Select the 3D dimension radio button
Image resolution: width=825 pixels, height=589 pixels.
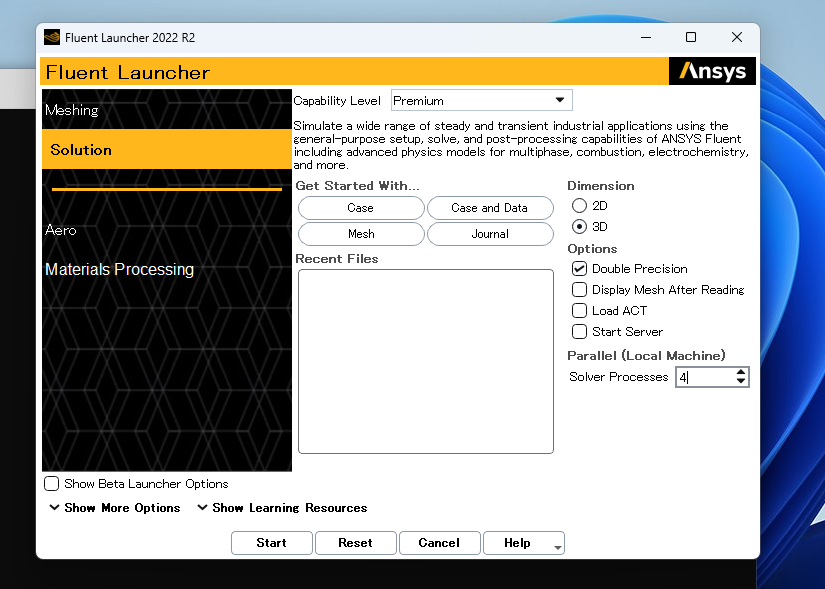click(x=579, y=226)
